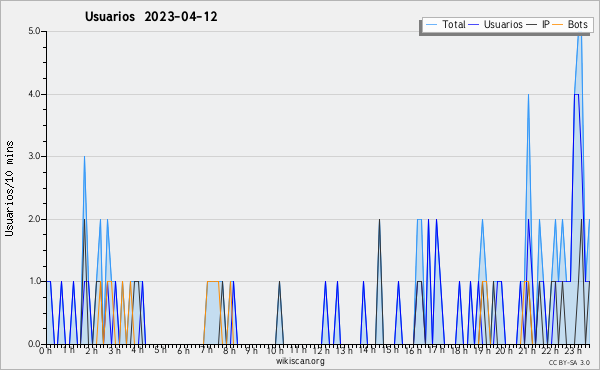The height and width of the screenshot is (370, 600).
Task: Click the orange Bots legend line
Action: [x=558, y=25]
